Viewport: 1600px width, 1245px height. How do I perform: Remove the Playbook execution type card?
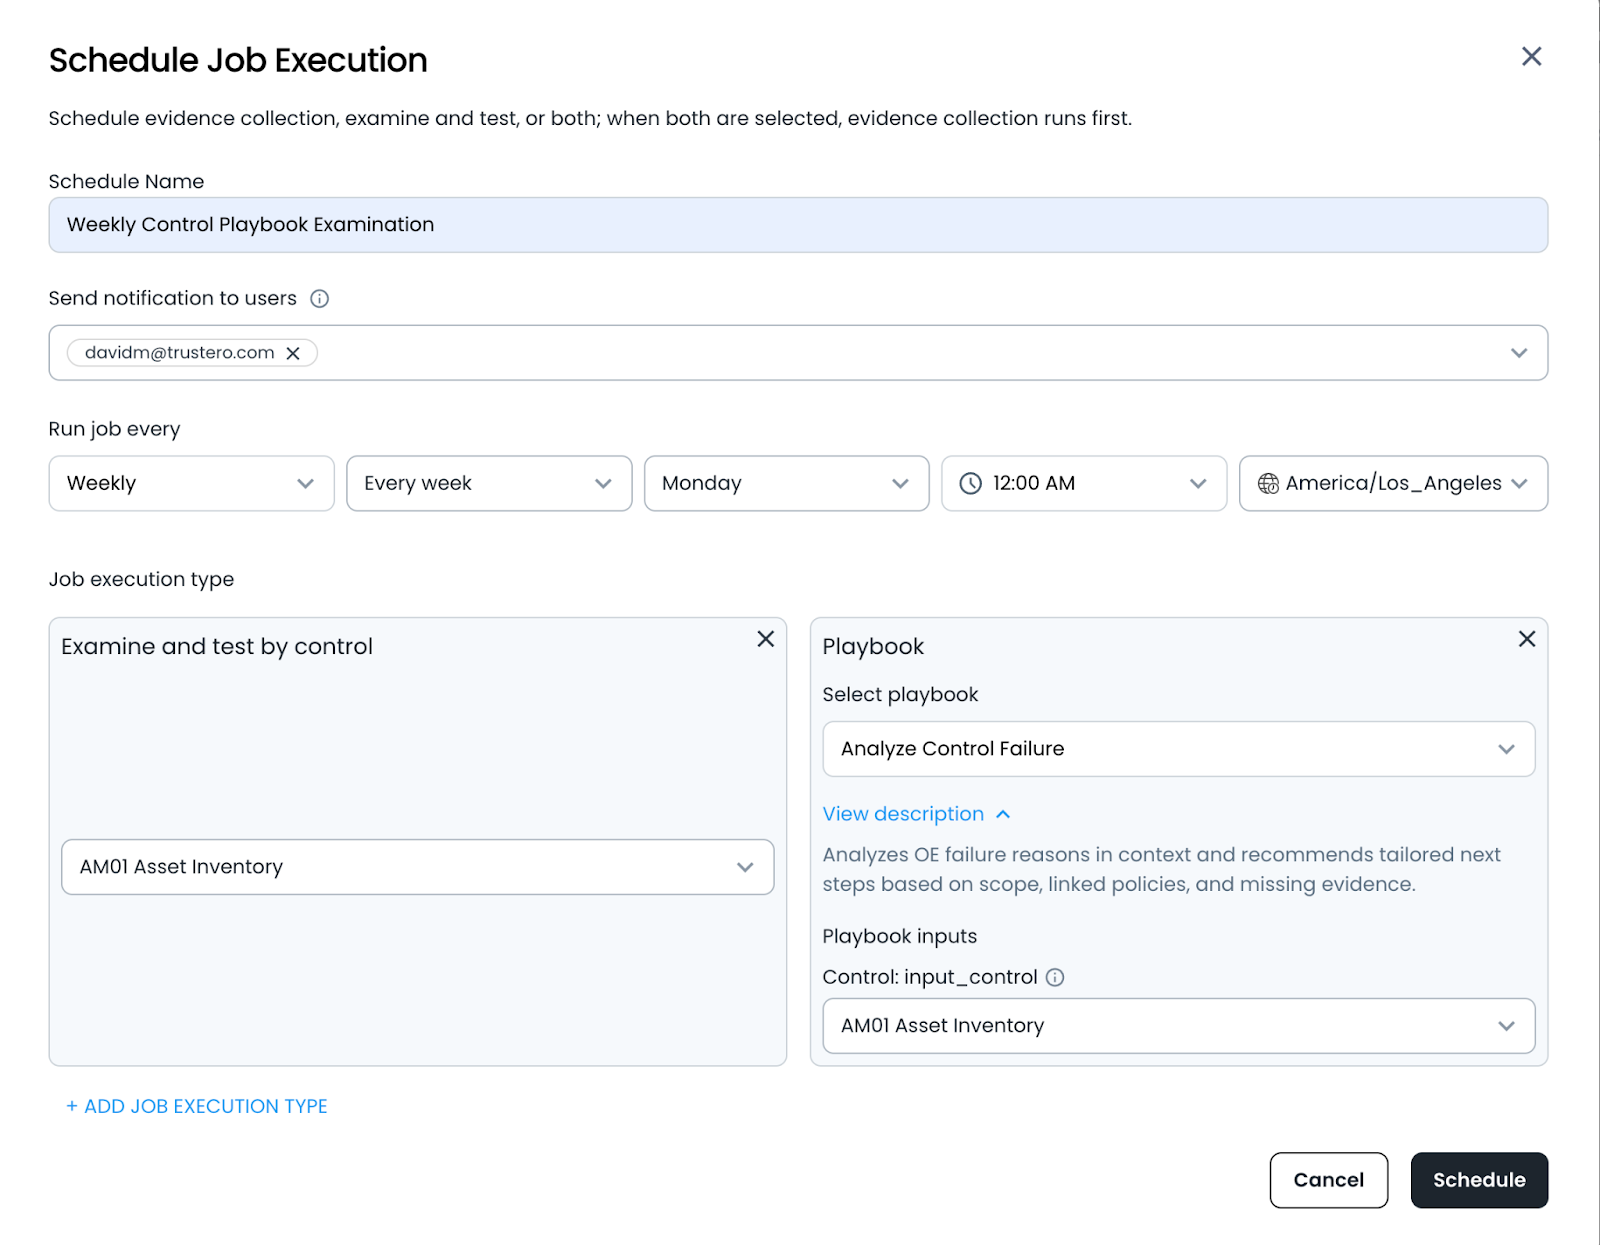pos(1527,639)
